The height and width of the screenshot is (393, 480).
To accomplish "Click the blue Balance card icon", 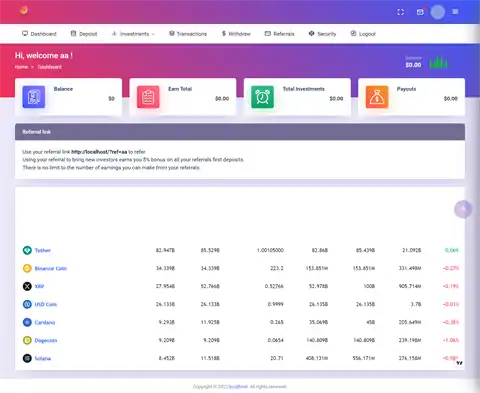I will tap(34, 97).
